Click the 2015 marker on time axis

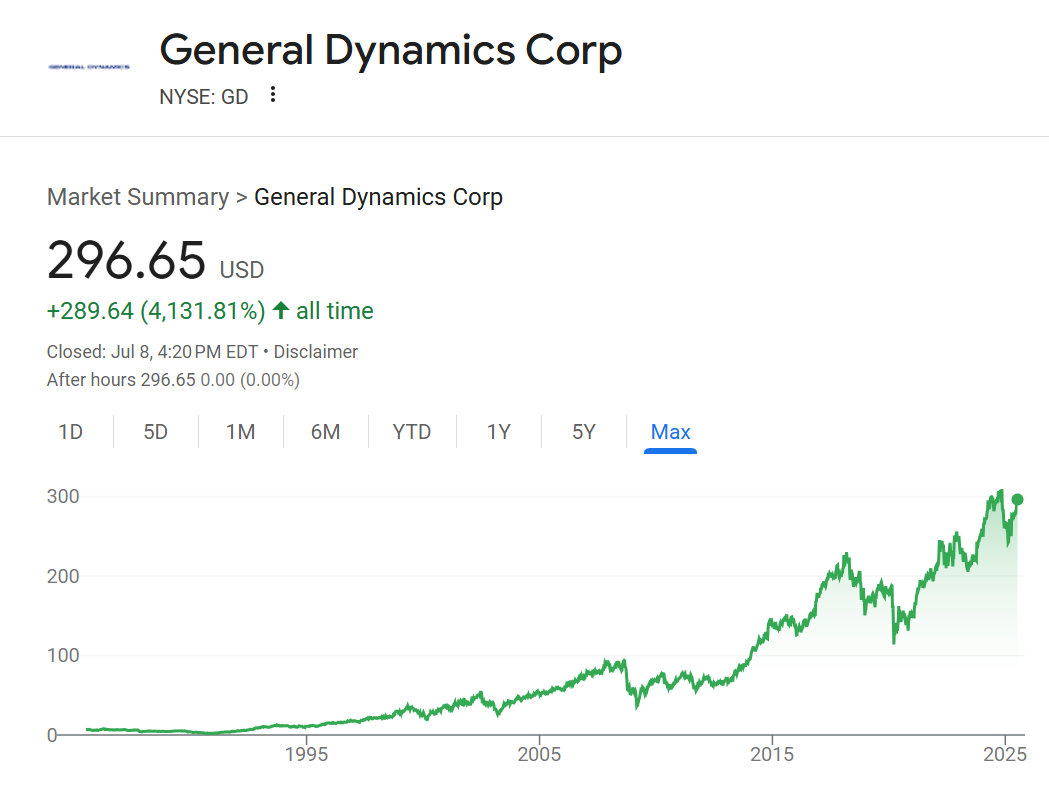pyautogui.click(x=771, y=753)
